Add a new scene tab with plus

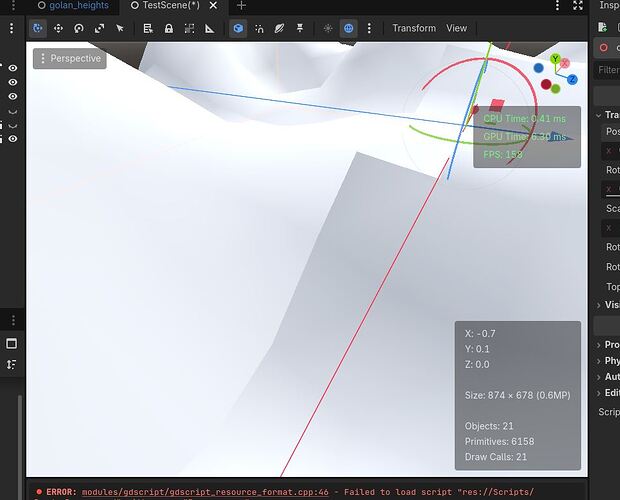(x=241, y=6)
